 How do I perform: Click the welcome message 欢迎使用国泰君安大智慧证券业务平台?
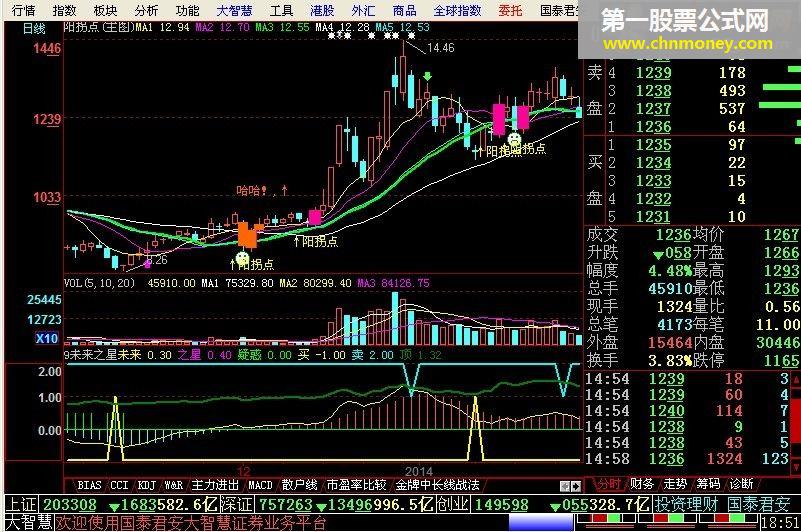[x=191, y=523]
